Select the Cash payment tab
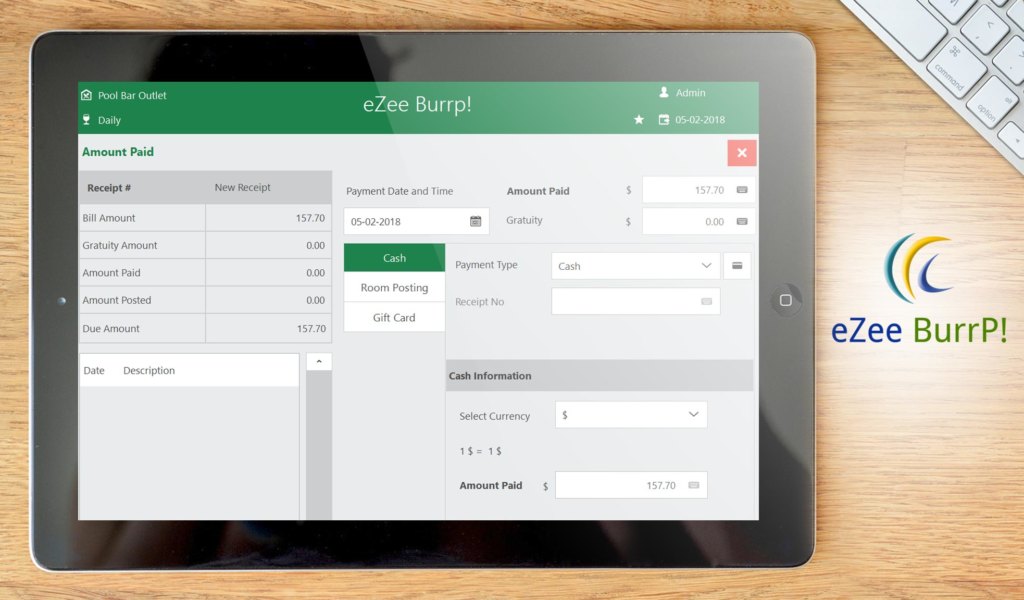The height and width of the screenshot is (600, 1024). 394,258
